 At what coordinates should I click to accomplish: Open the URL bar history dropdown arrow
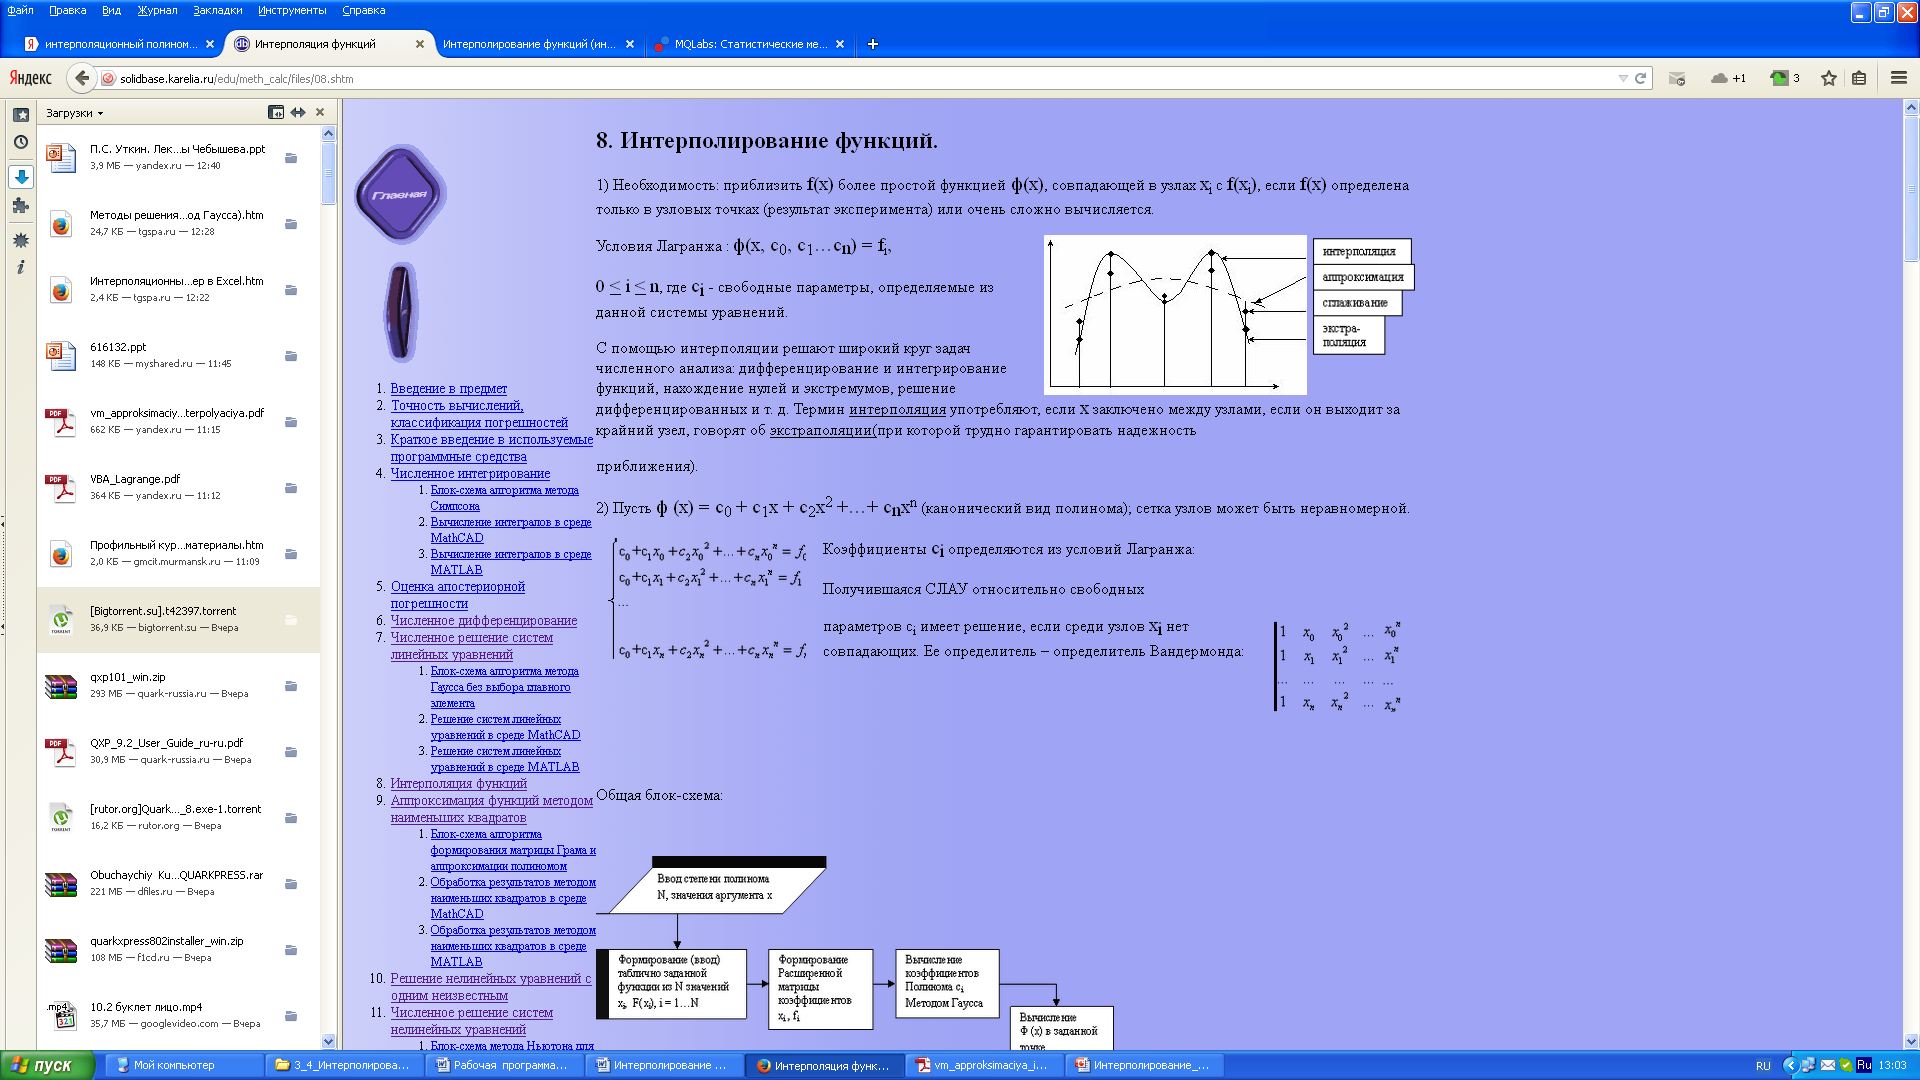(x=1622, y=78)
